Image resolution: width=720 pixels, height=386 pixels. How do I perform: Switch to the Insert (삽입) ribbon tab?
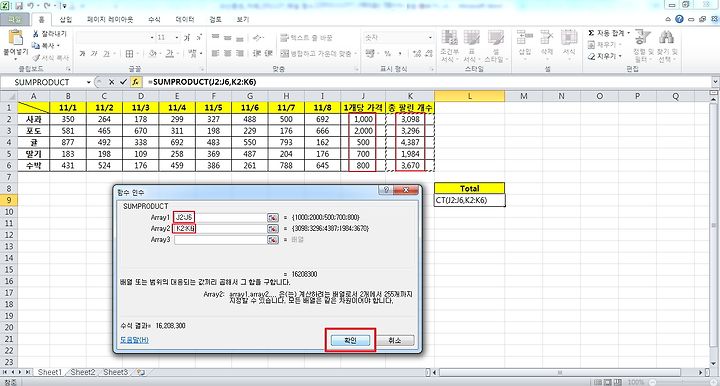[66, 20]
